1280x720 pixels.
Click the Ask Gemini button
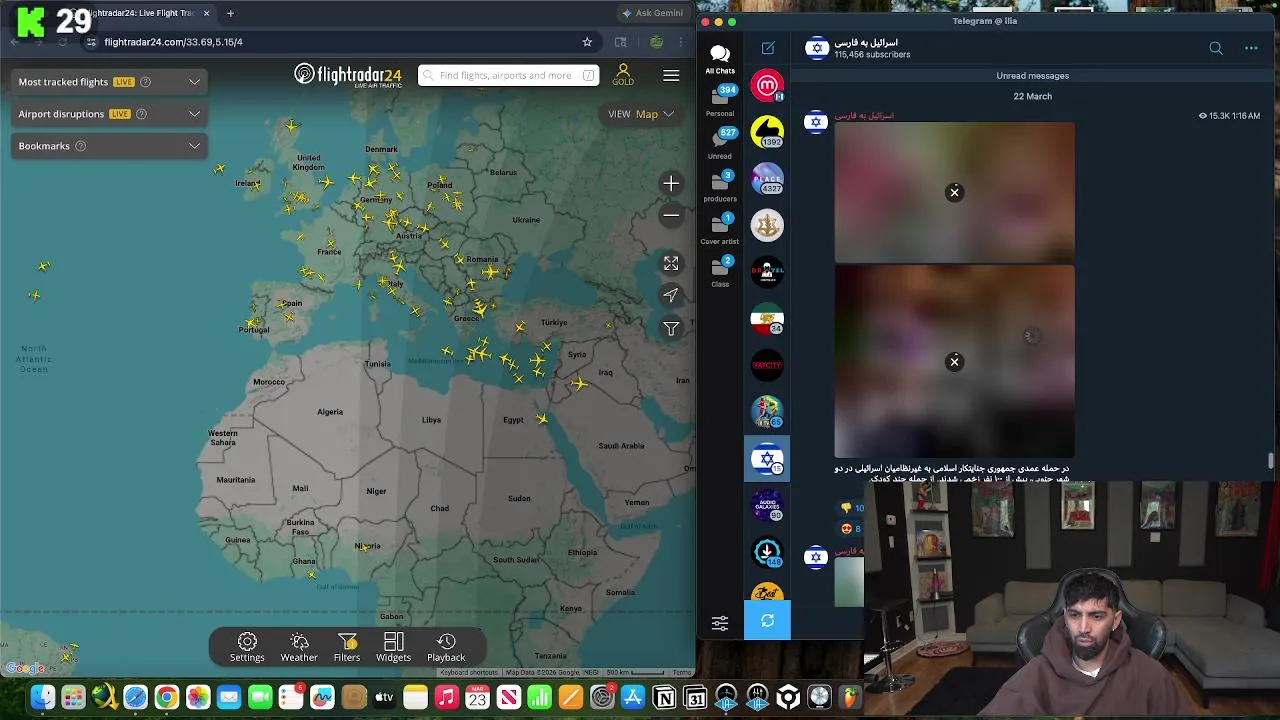click(653, 13)
